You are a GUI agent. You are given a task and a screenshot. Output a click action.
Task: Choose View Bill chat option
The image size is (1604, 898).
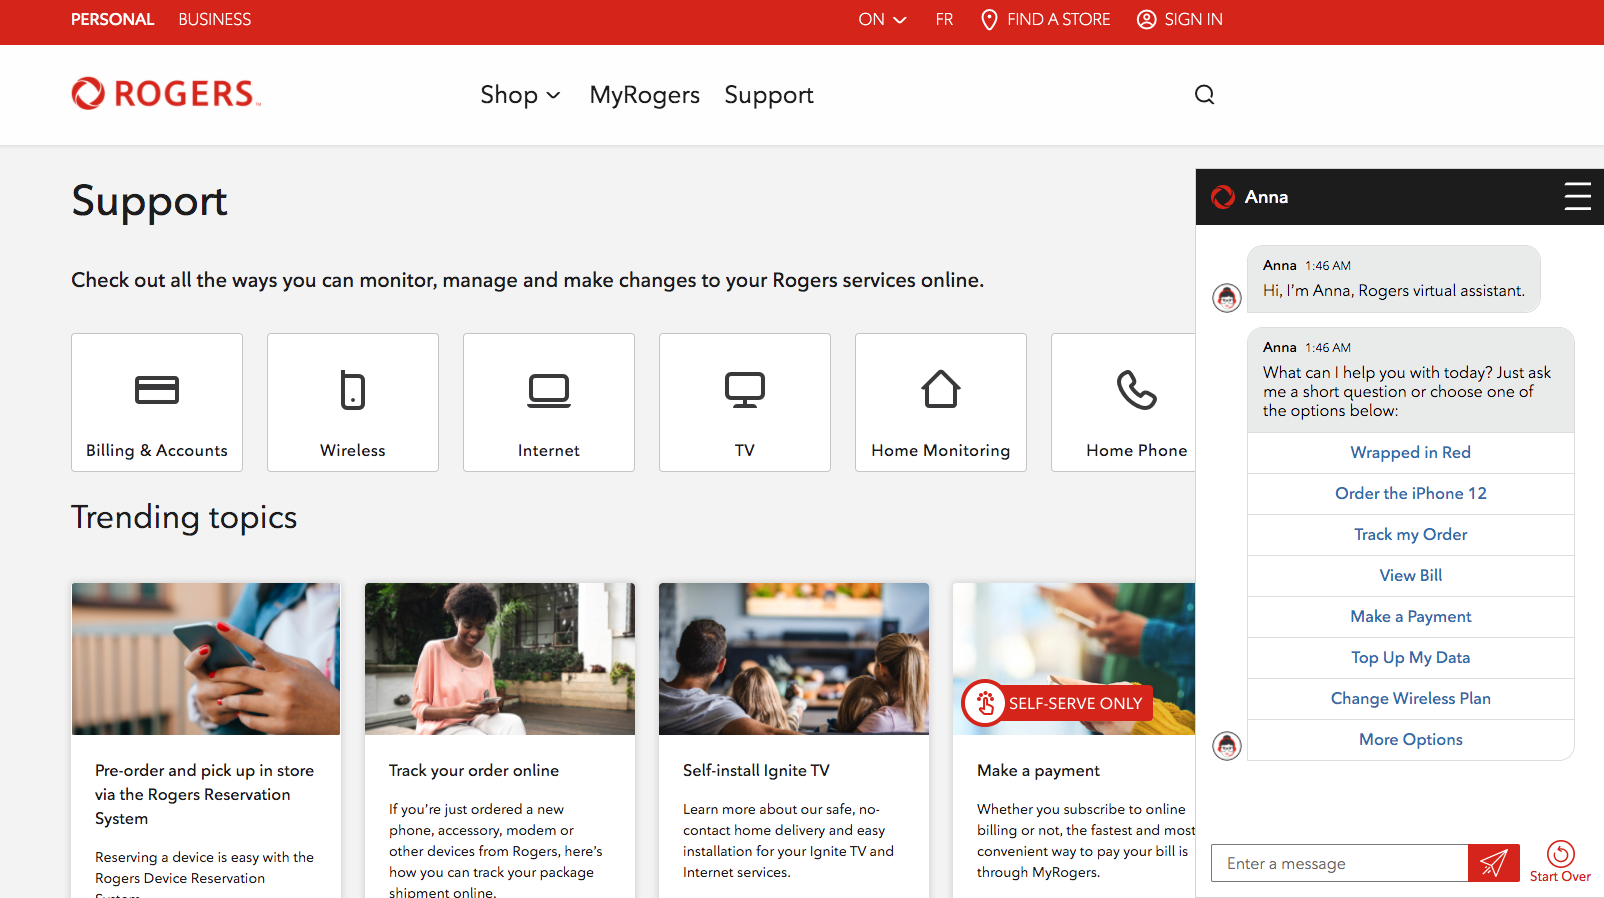pos(1410,575)
